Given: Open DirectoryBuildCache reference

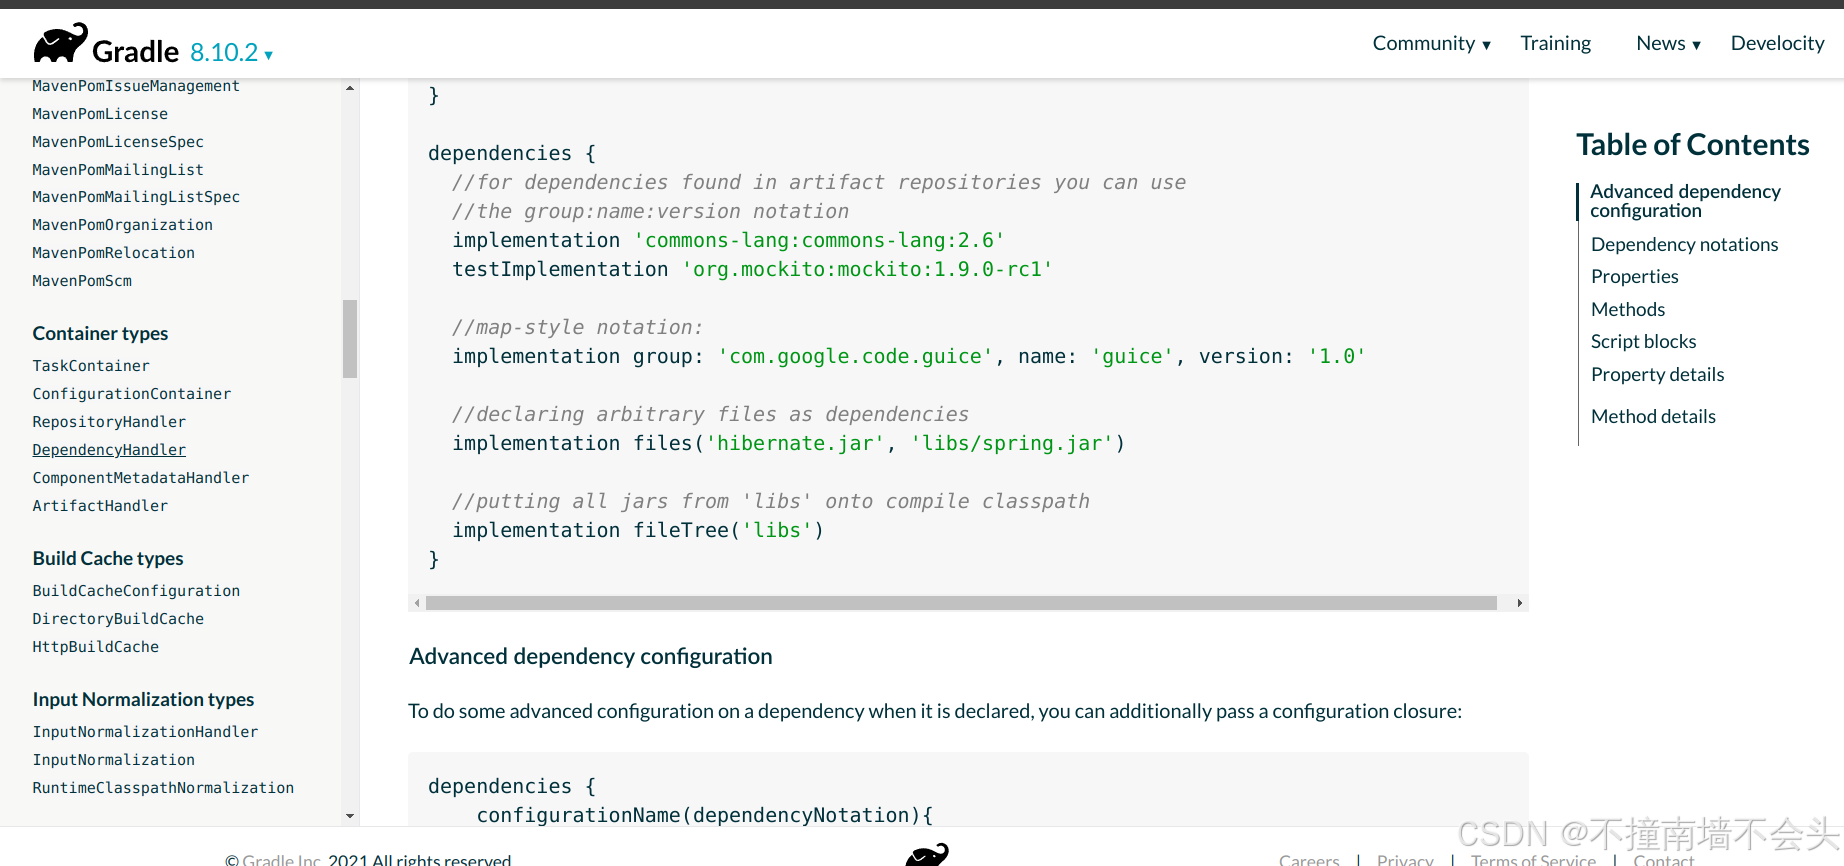Looking at the screenshot, I should click(x=118, y=619).
